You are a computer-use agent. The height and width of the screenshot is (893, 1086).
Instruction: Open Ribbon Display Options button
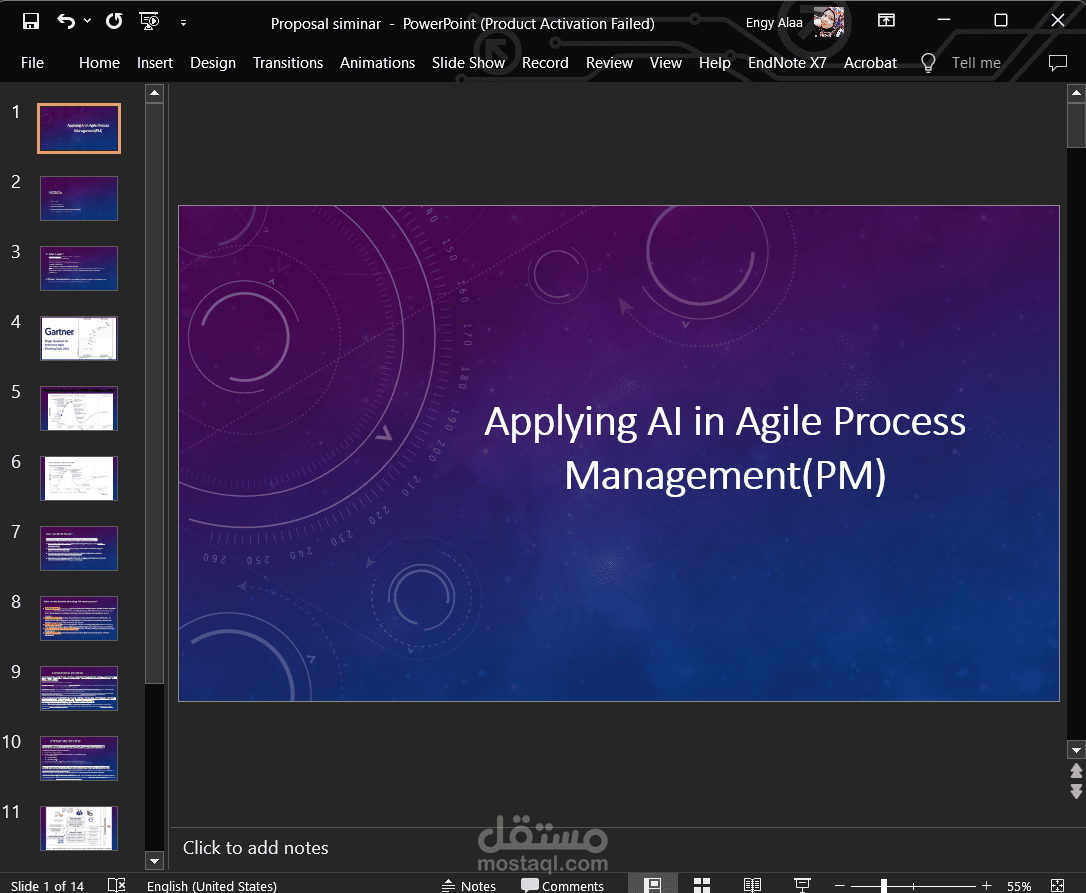886,21
